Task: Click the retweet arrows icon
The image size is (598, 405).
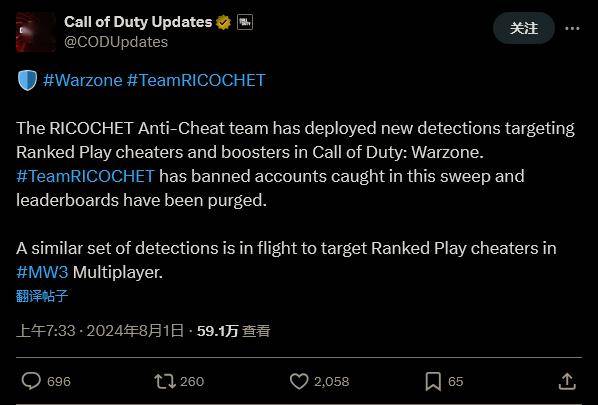Action: click(165, 381)
